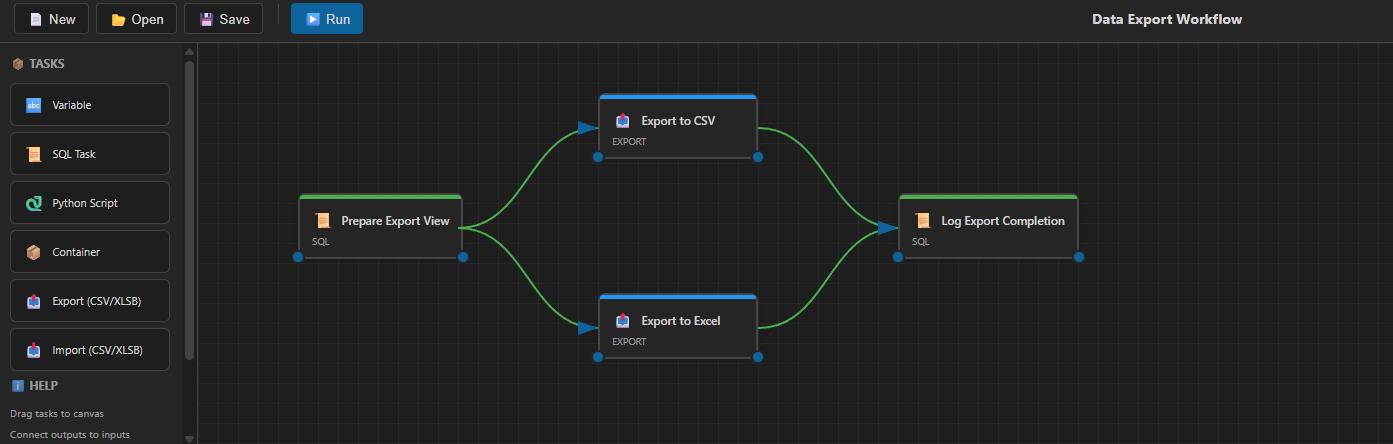Click the Export tray icon in palette
Screen dimensions: 1393x444
tap(34, 301)
